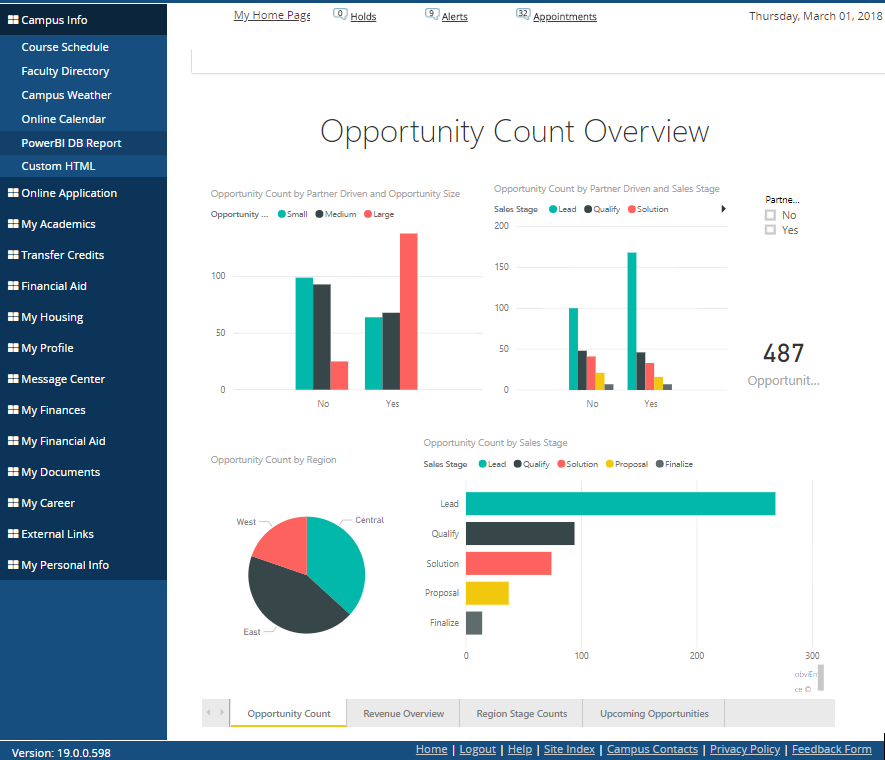
Task: Check the 'No' partner driven checkbox
Action: pyautogui.click(x=770, y=215)
